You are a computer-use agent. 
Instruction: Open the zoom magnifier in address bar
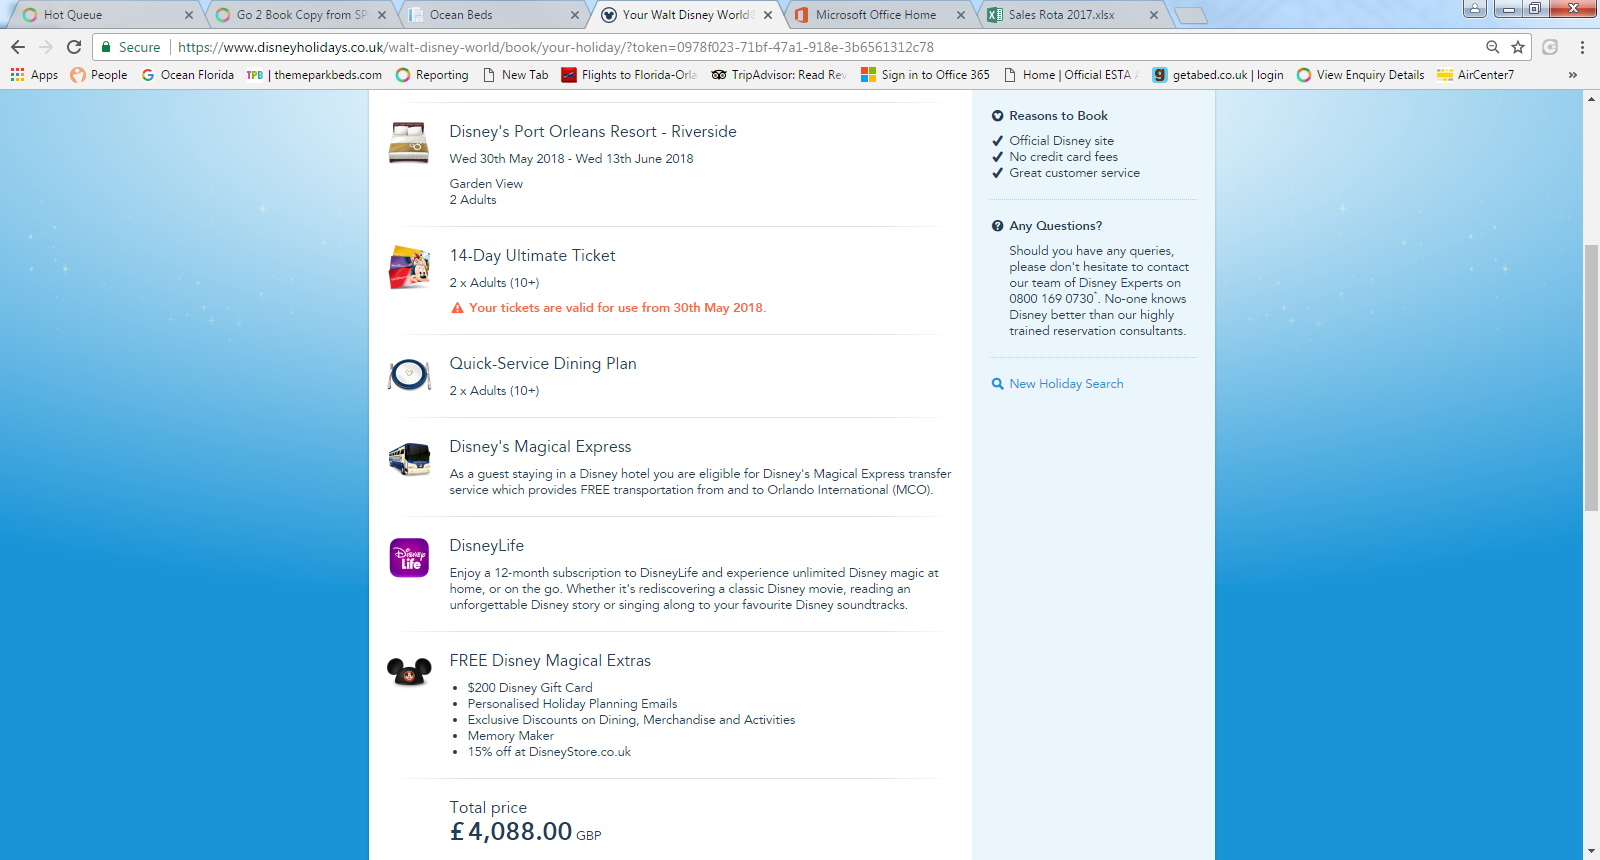(x=1493, y=47)
